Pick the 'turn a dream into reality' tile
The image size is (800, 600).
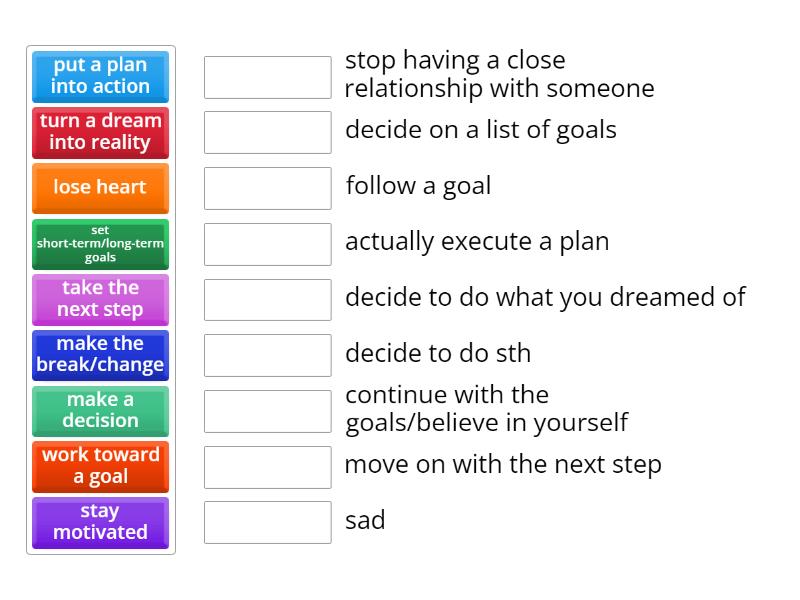[100, 132]
